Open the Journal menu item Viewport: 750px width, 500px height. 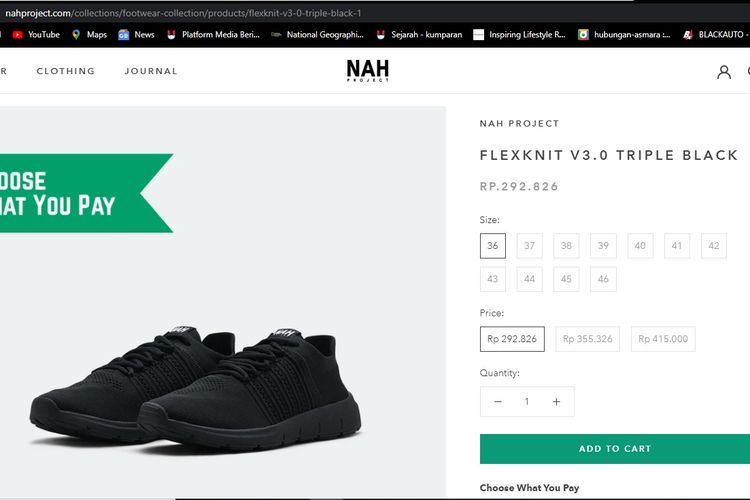pos(151,71)
